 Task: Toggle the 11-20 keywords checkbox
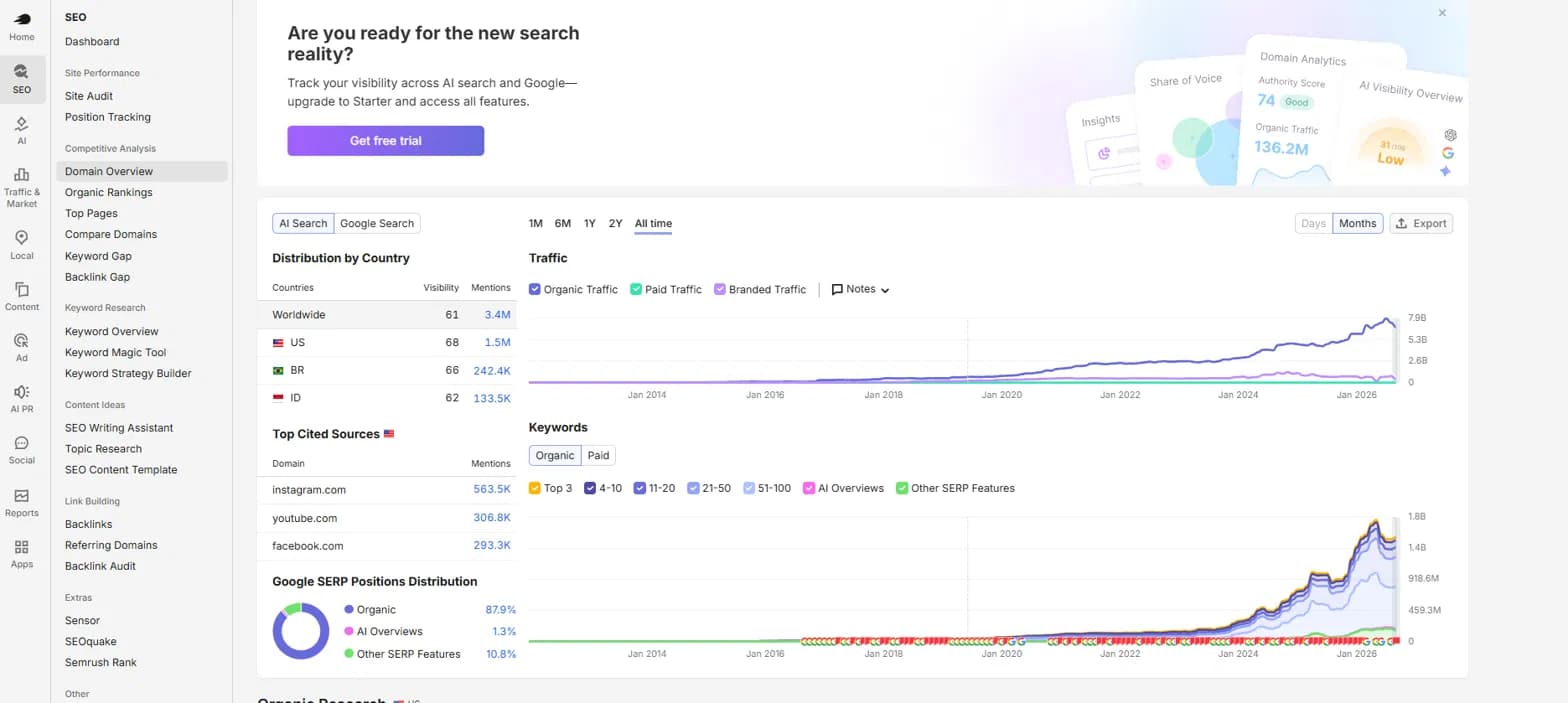(x=640, y=488)
